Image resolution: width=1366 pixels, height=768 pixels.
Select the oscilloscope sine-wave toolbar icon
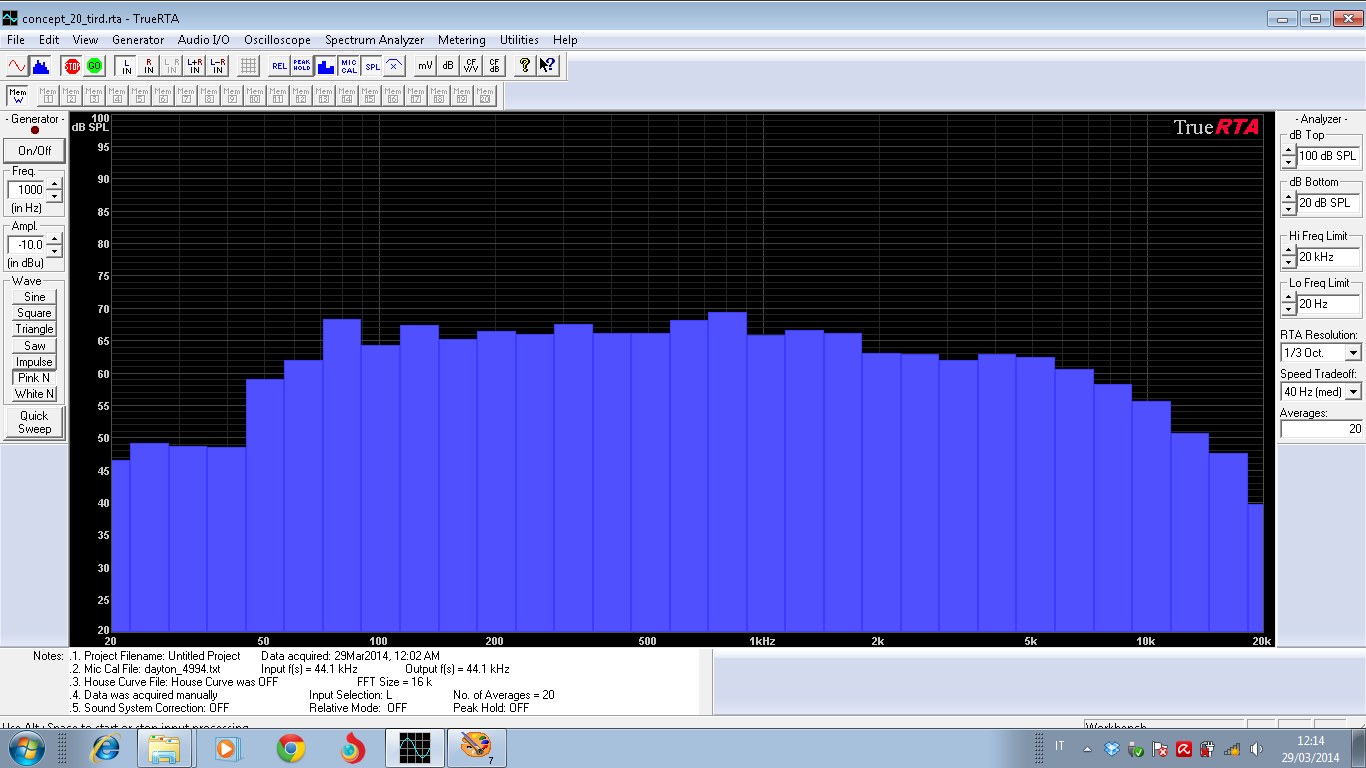click(17, 66)
